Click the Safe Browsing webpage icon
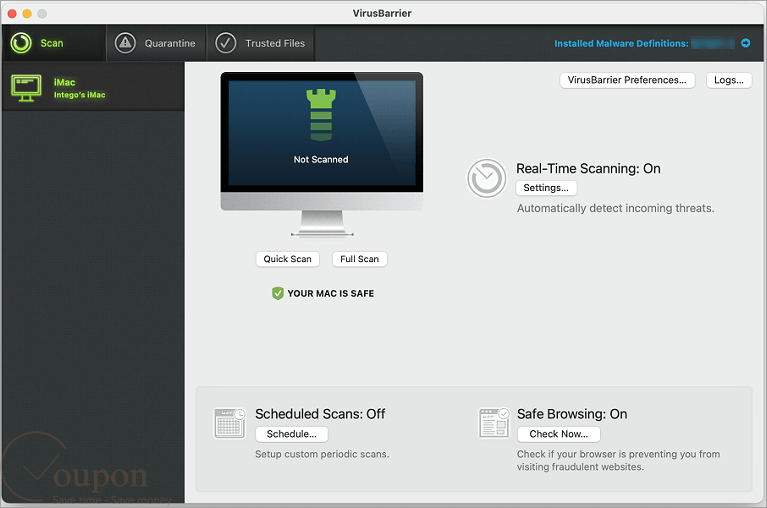 tap(494, 423)
